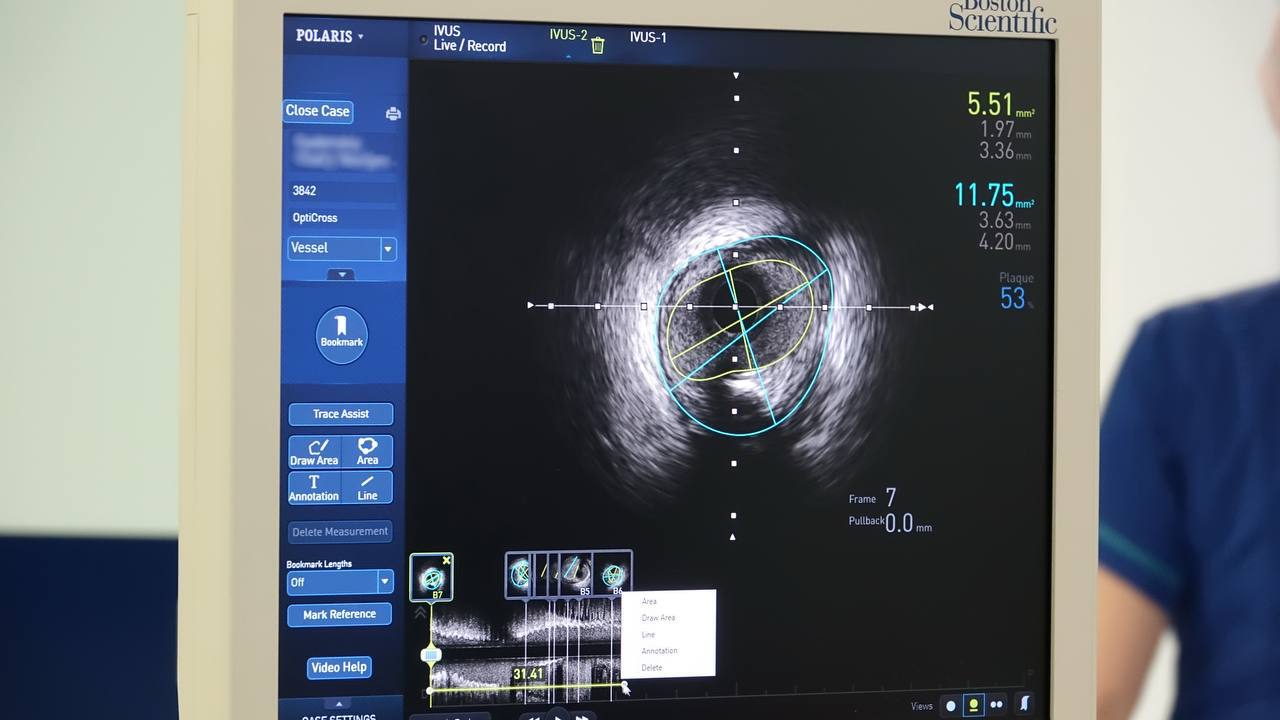This screenshot has height=720, width=1280.
Task: Switch to IVUS Live / Record tab
Action: click(x=468, y=39)
